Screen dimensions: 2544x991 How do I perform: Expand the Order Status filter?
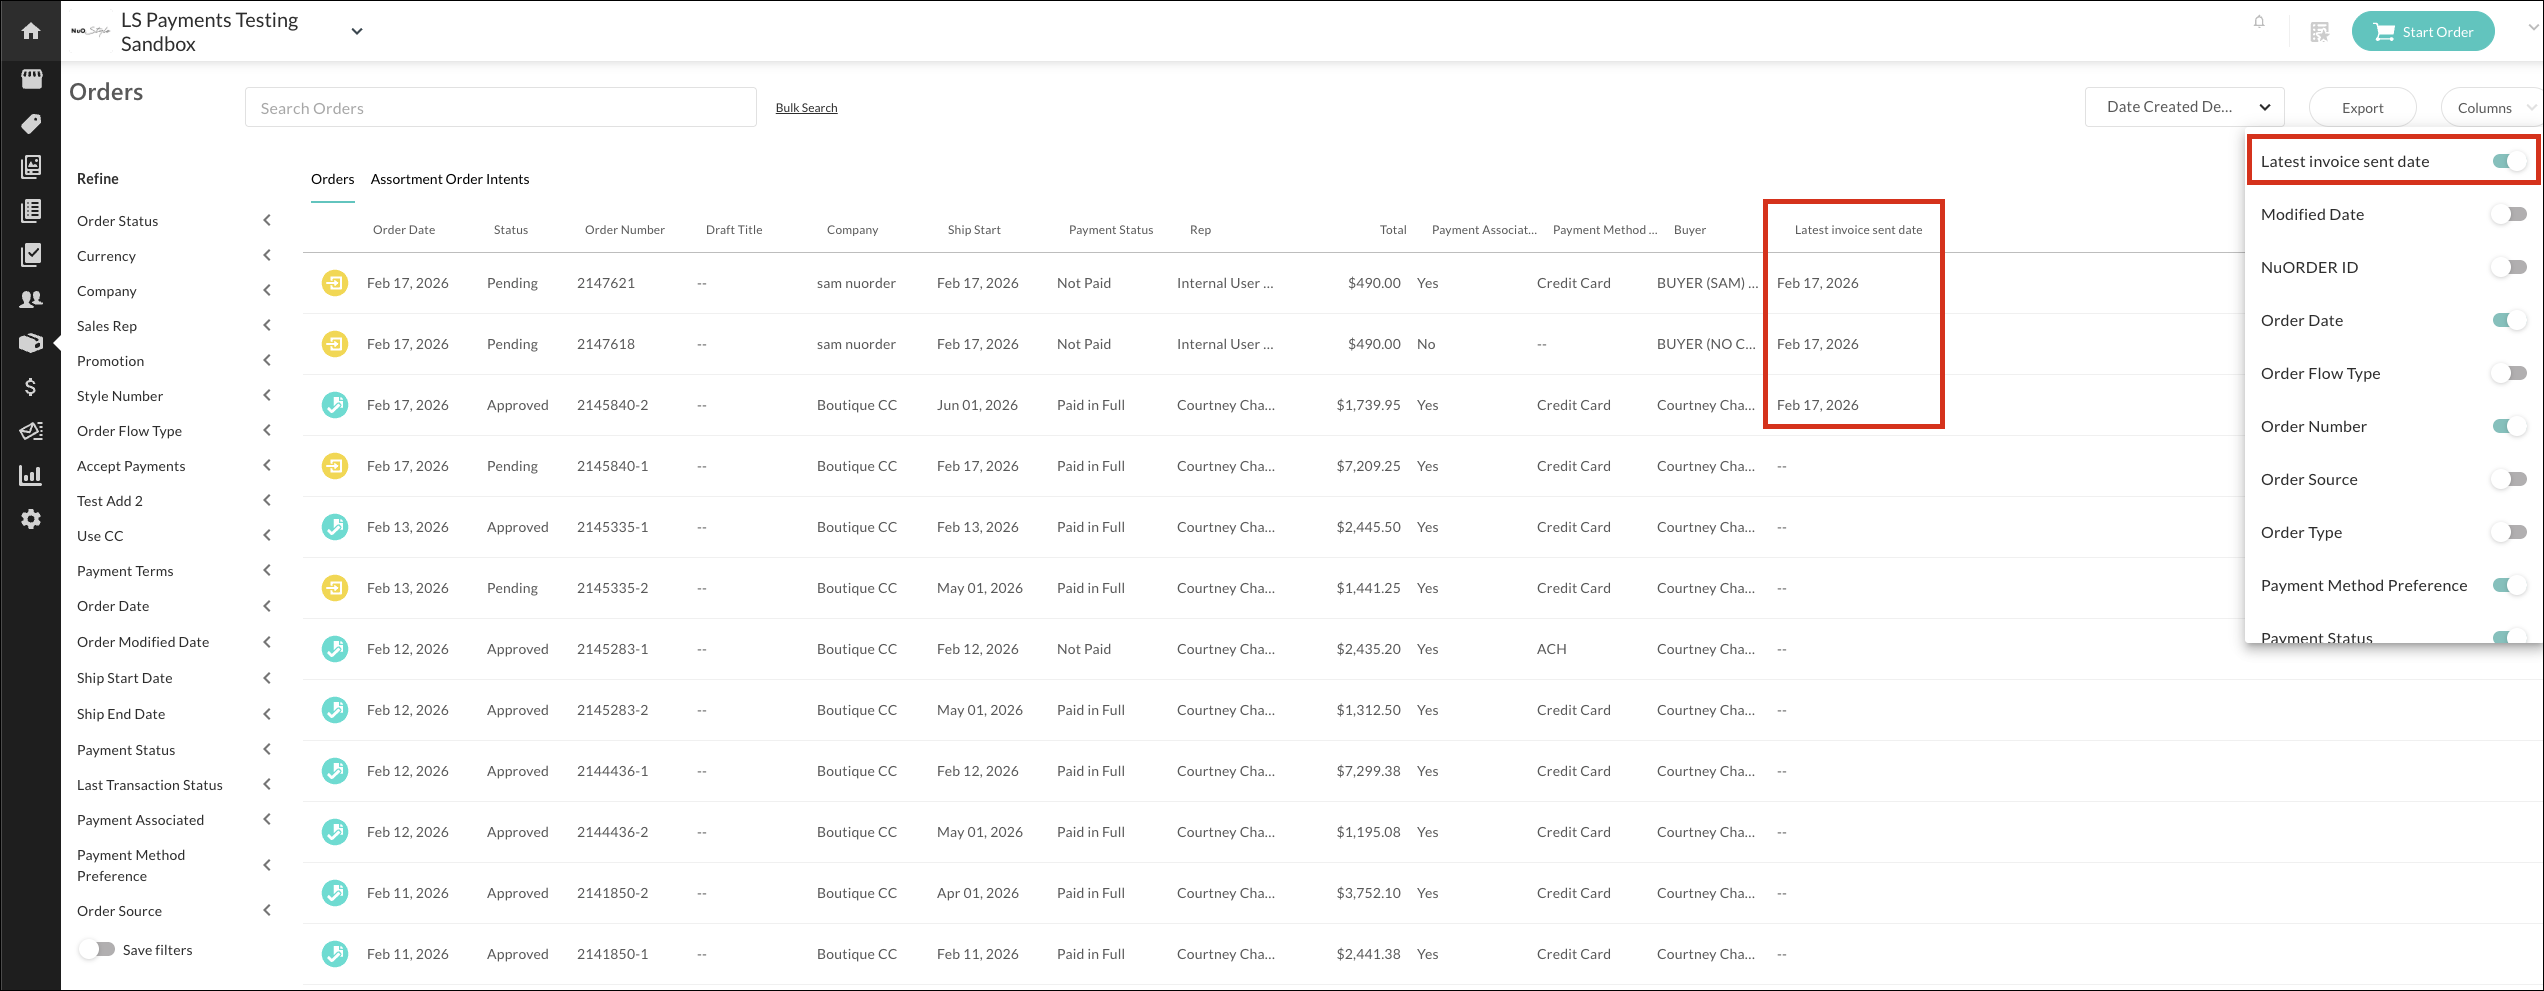[266, 221]
